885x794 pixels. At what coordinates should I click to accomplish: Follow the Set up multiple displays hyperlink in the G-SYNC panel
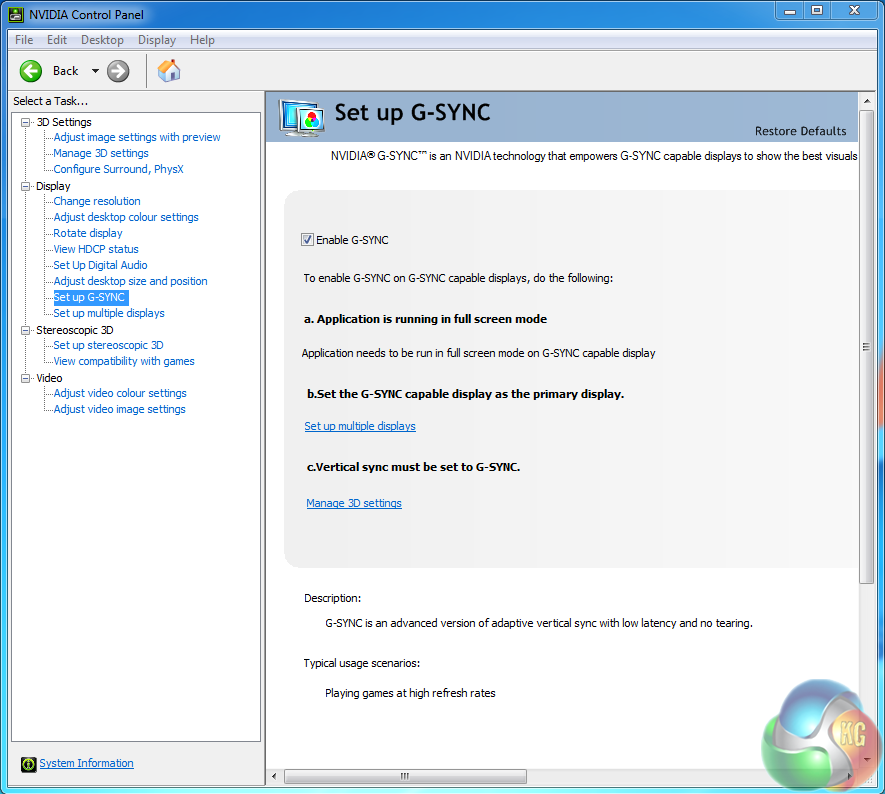[360, 426]
